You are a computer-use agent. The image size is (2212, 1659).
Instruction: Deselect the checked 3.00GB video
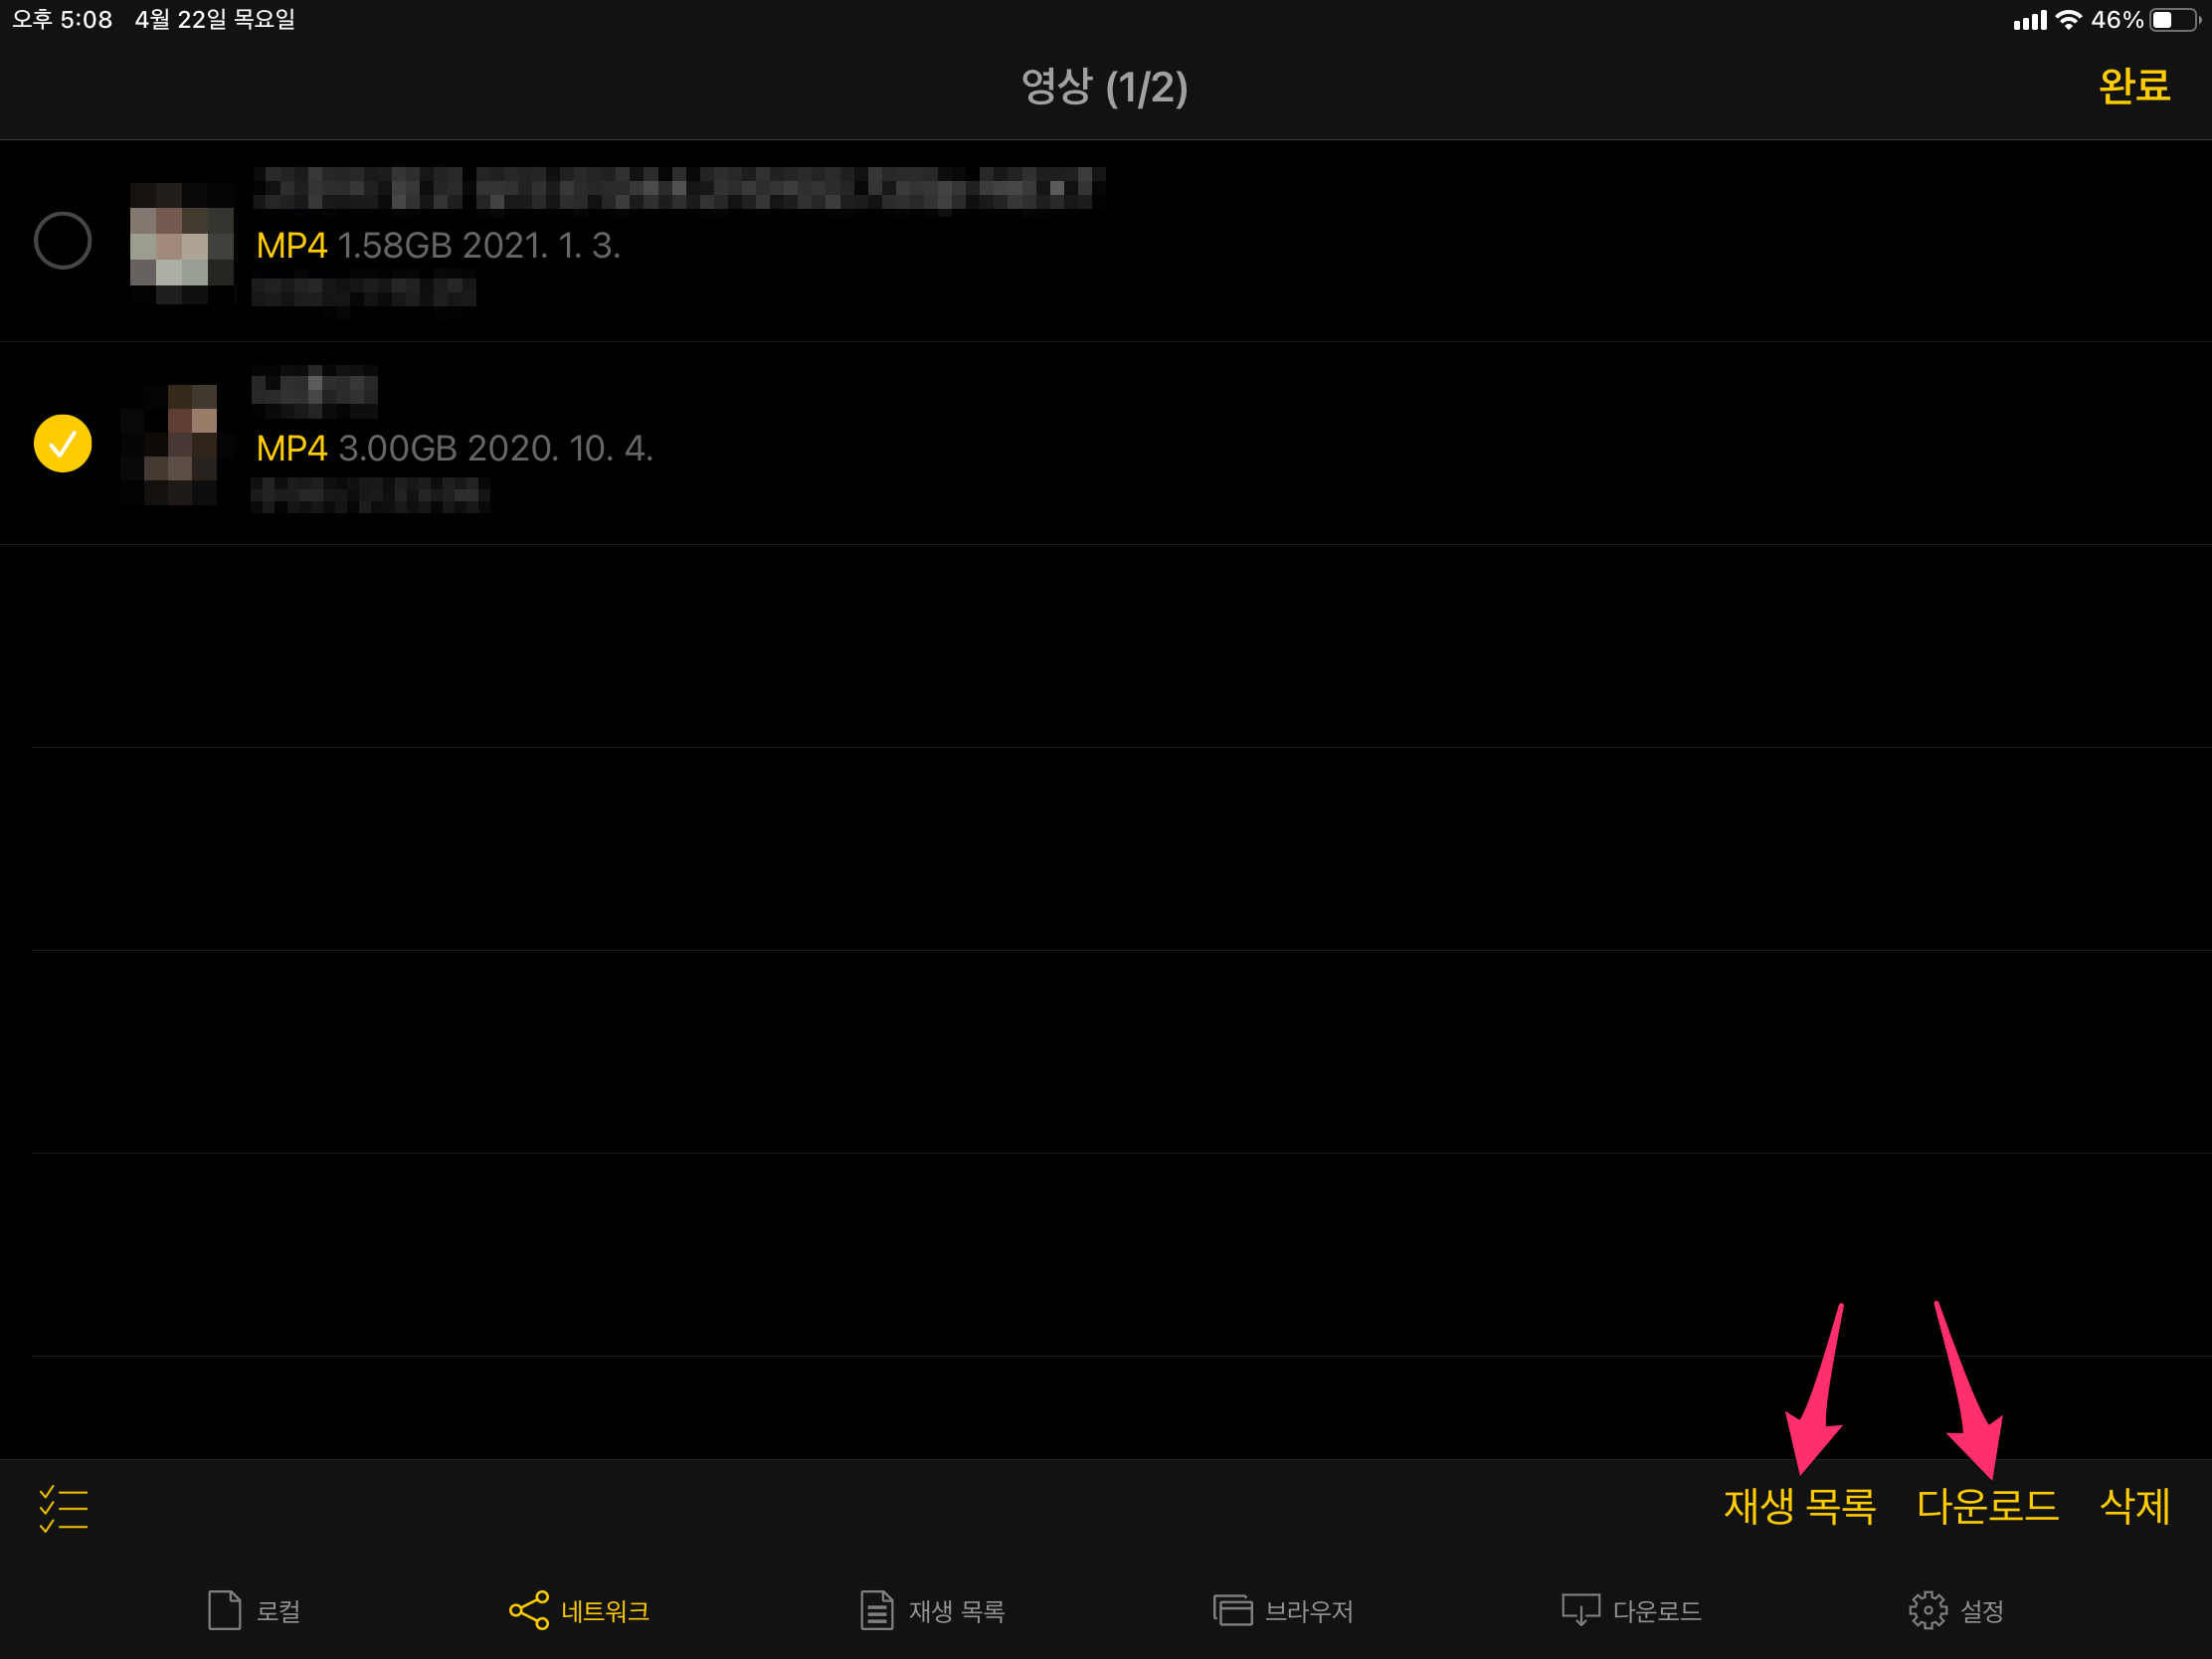[63, 444]
